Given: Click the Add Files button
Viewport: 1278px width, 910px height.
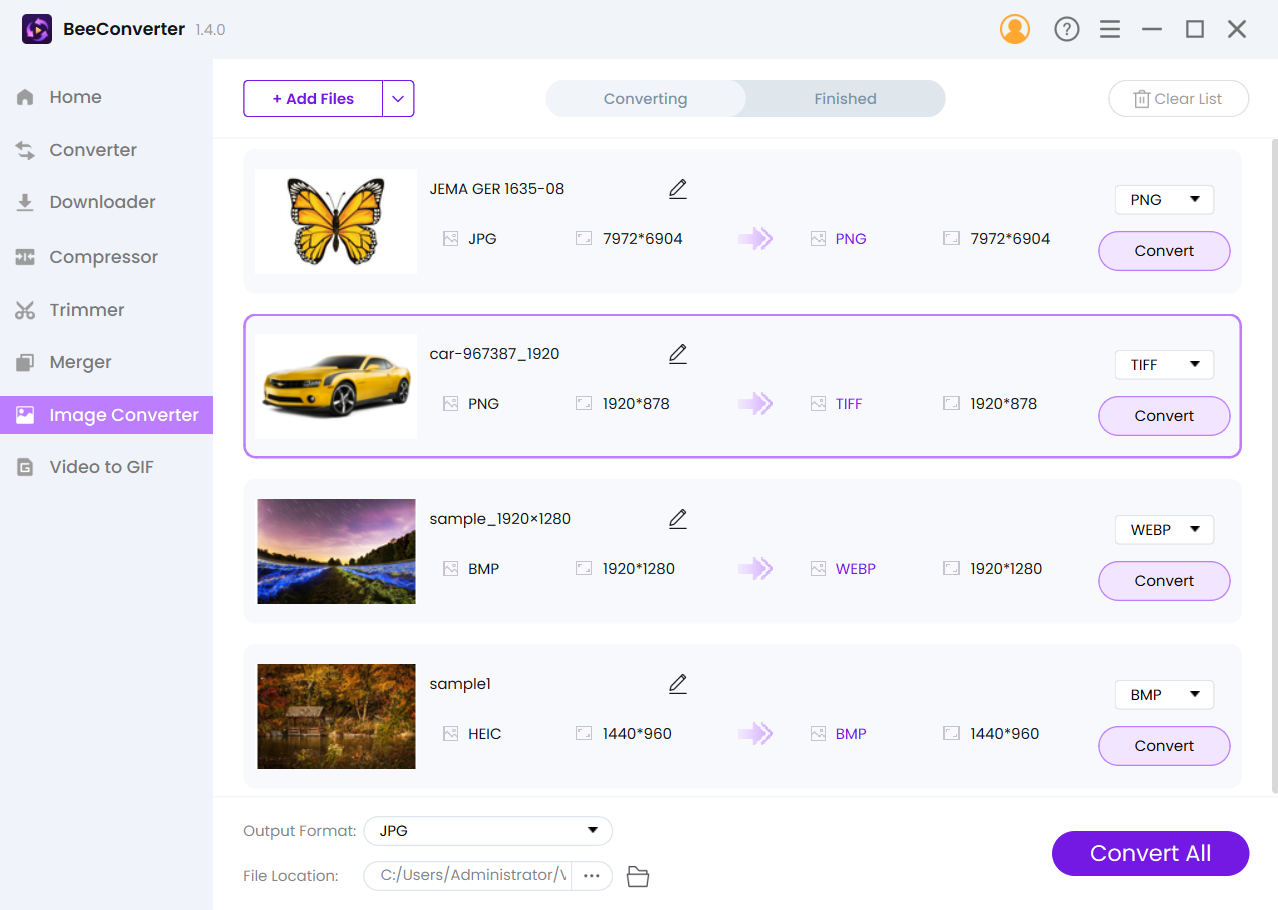Looking at the screenshot, I should tap(313, 99).
